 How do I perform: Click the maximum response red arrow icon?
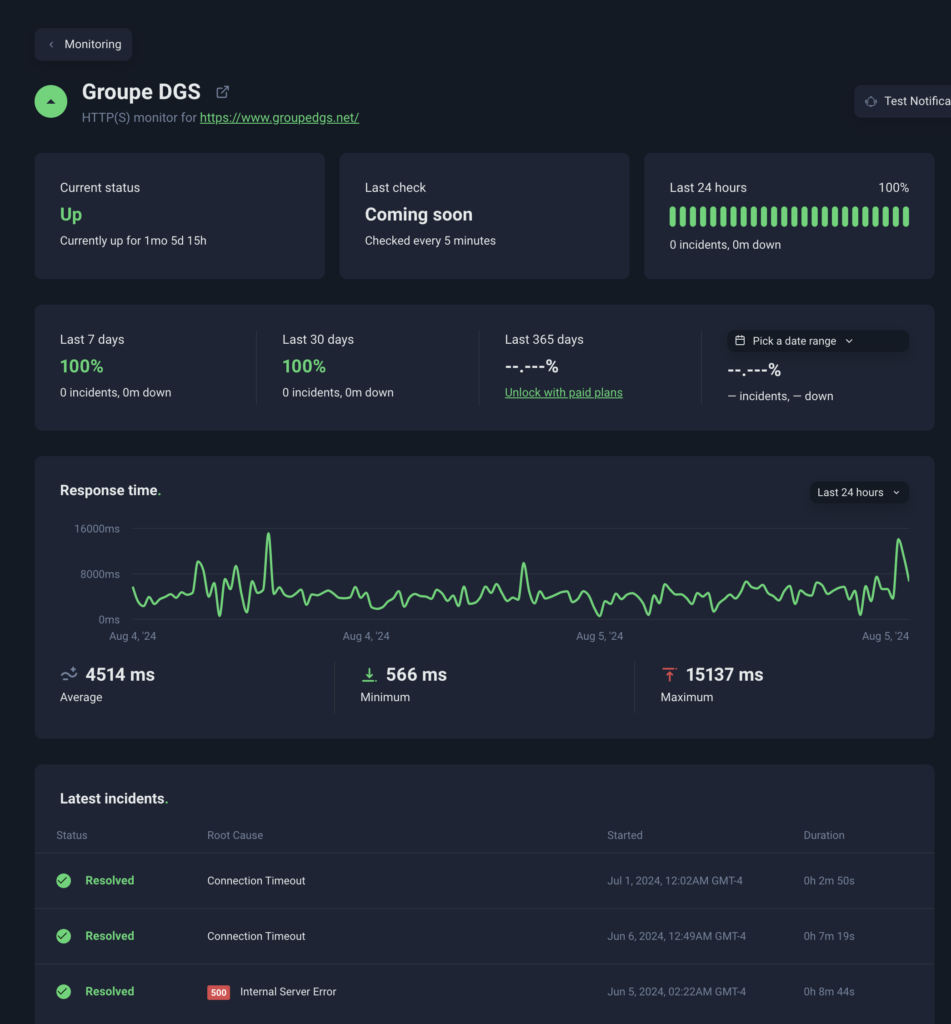tap(669, 675)
